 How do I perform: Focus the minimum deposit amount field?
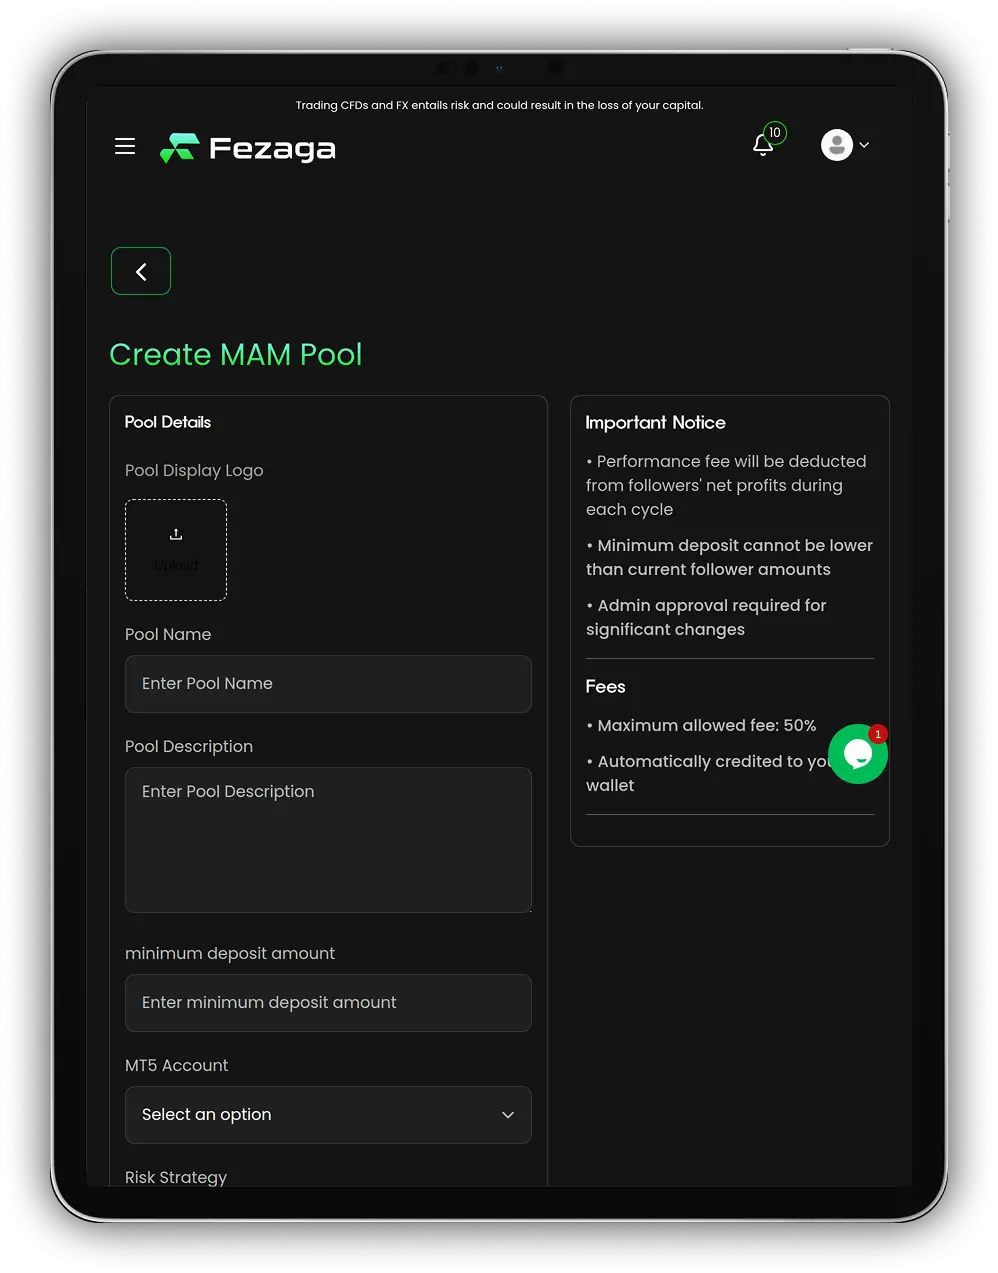[x=328, y=1003]
